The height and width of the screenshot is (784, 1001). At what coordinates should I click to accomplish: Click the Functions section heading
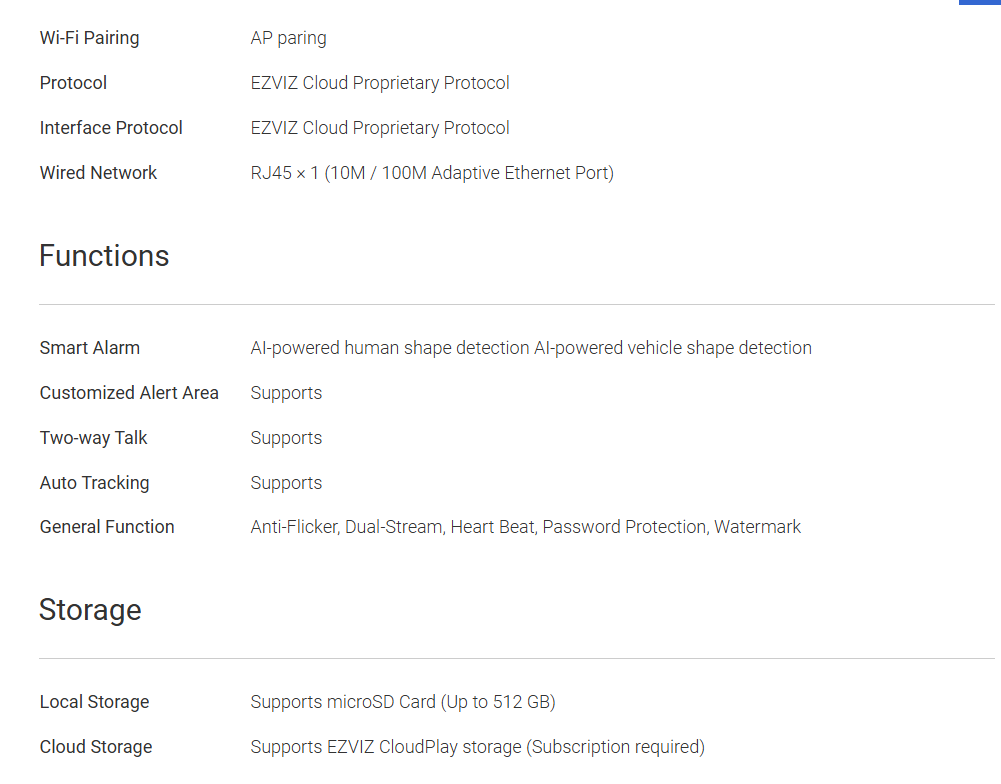point(104,256)
